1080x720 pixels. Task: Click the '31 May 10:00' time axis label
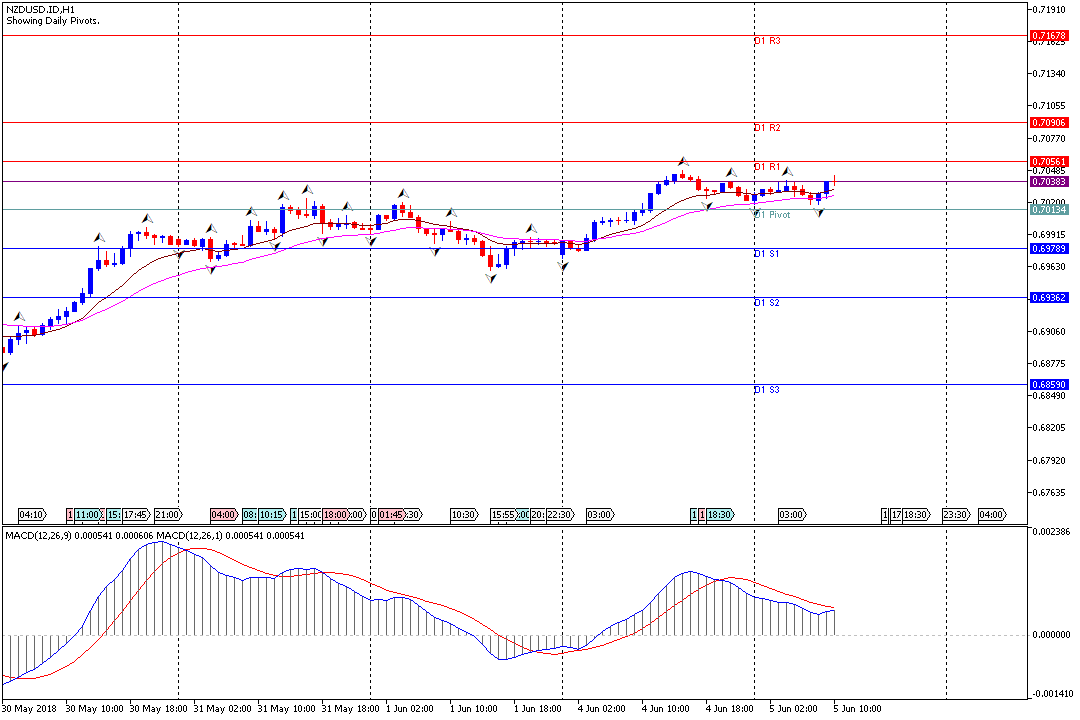point(287,709)
